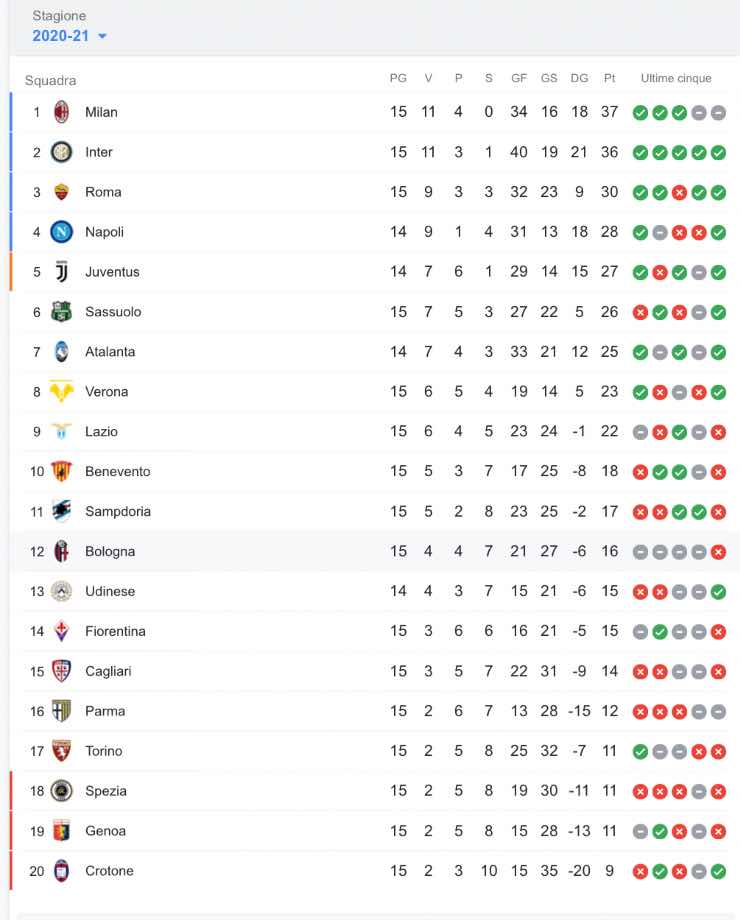Screen dimensions: 740x920
Task: Click the Sassuolo club crest icon
Action: 62,312
